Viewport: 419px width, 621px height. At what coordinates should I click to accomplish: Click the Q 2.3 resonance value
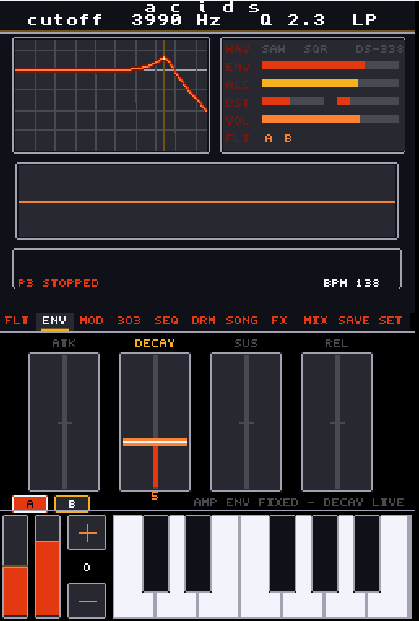pyautogui.click(x=293, y=20)
